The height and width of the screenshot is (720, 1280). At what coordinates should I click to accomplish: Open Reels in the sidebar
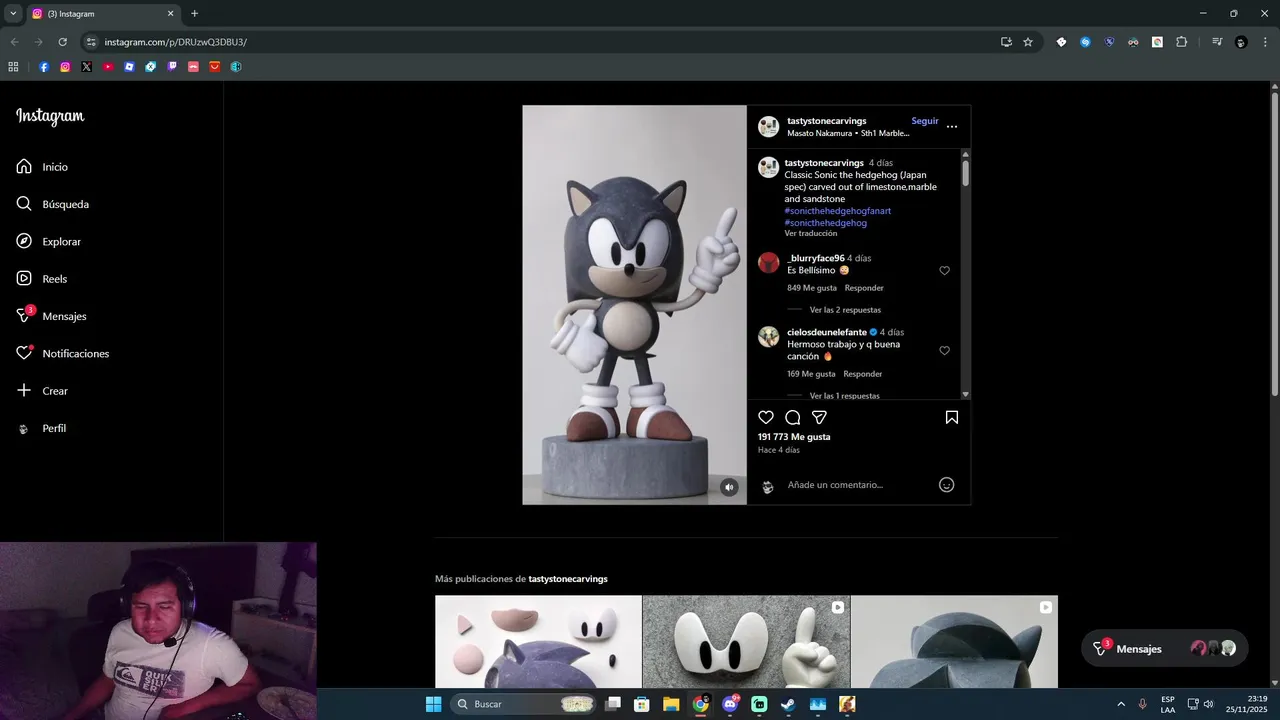[x=42, y=279]
